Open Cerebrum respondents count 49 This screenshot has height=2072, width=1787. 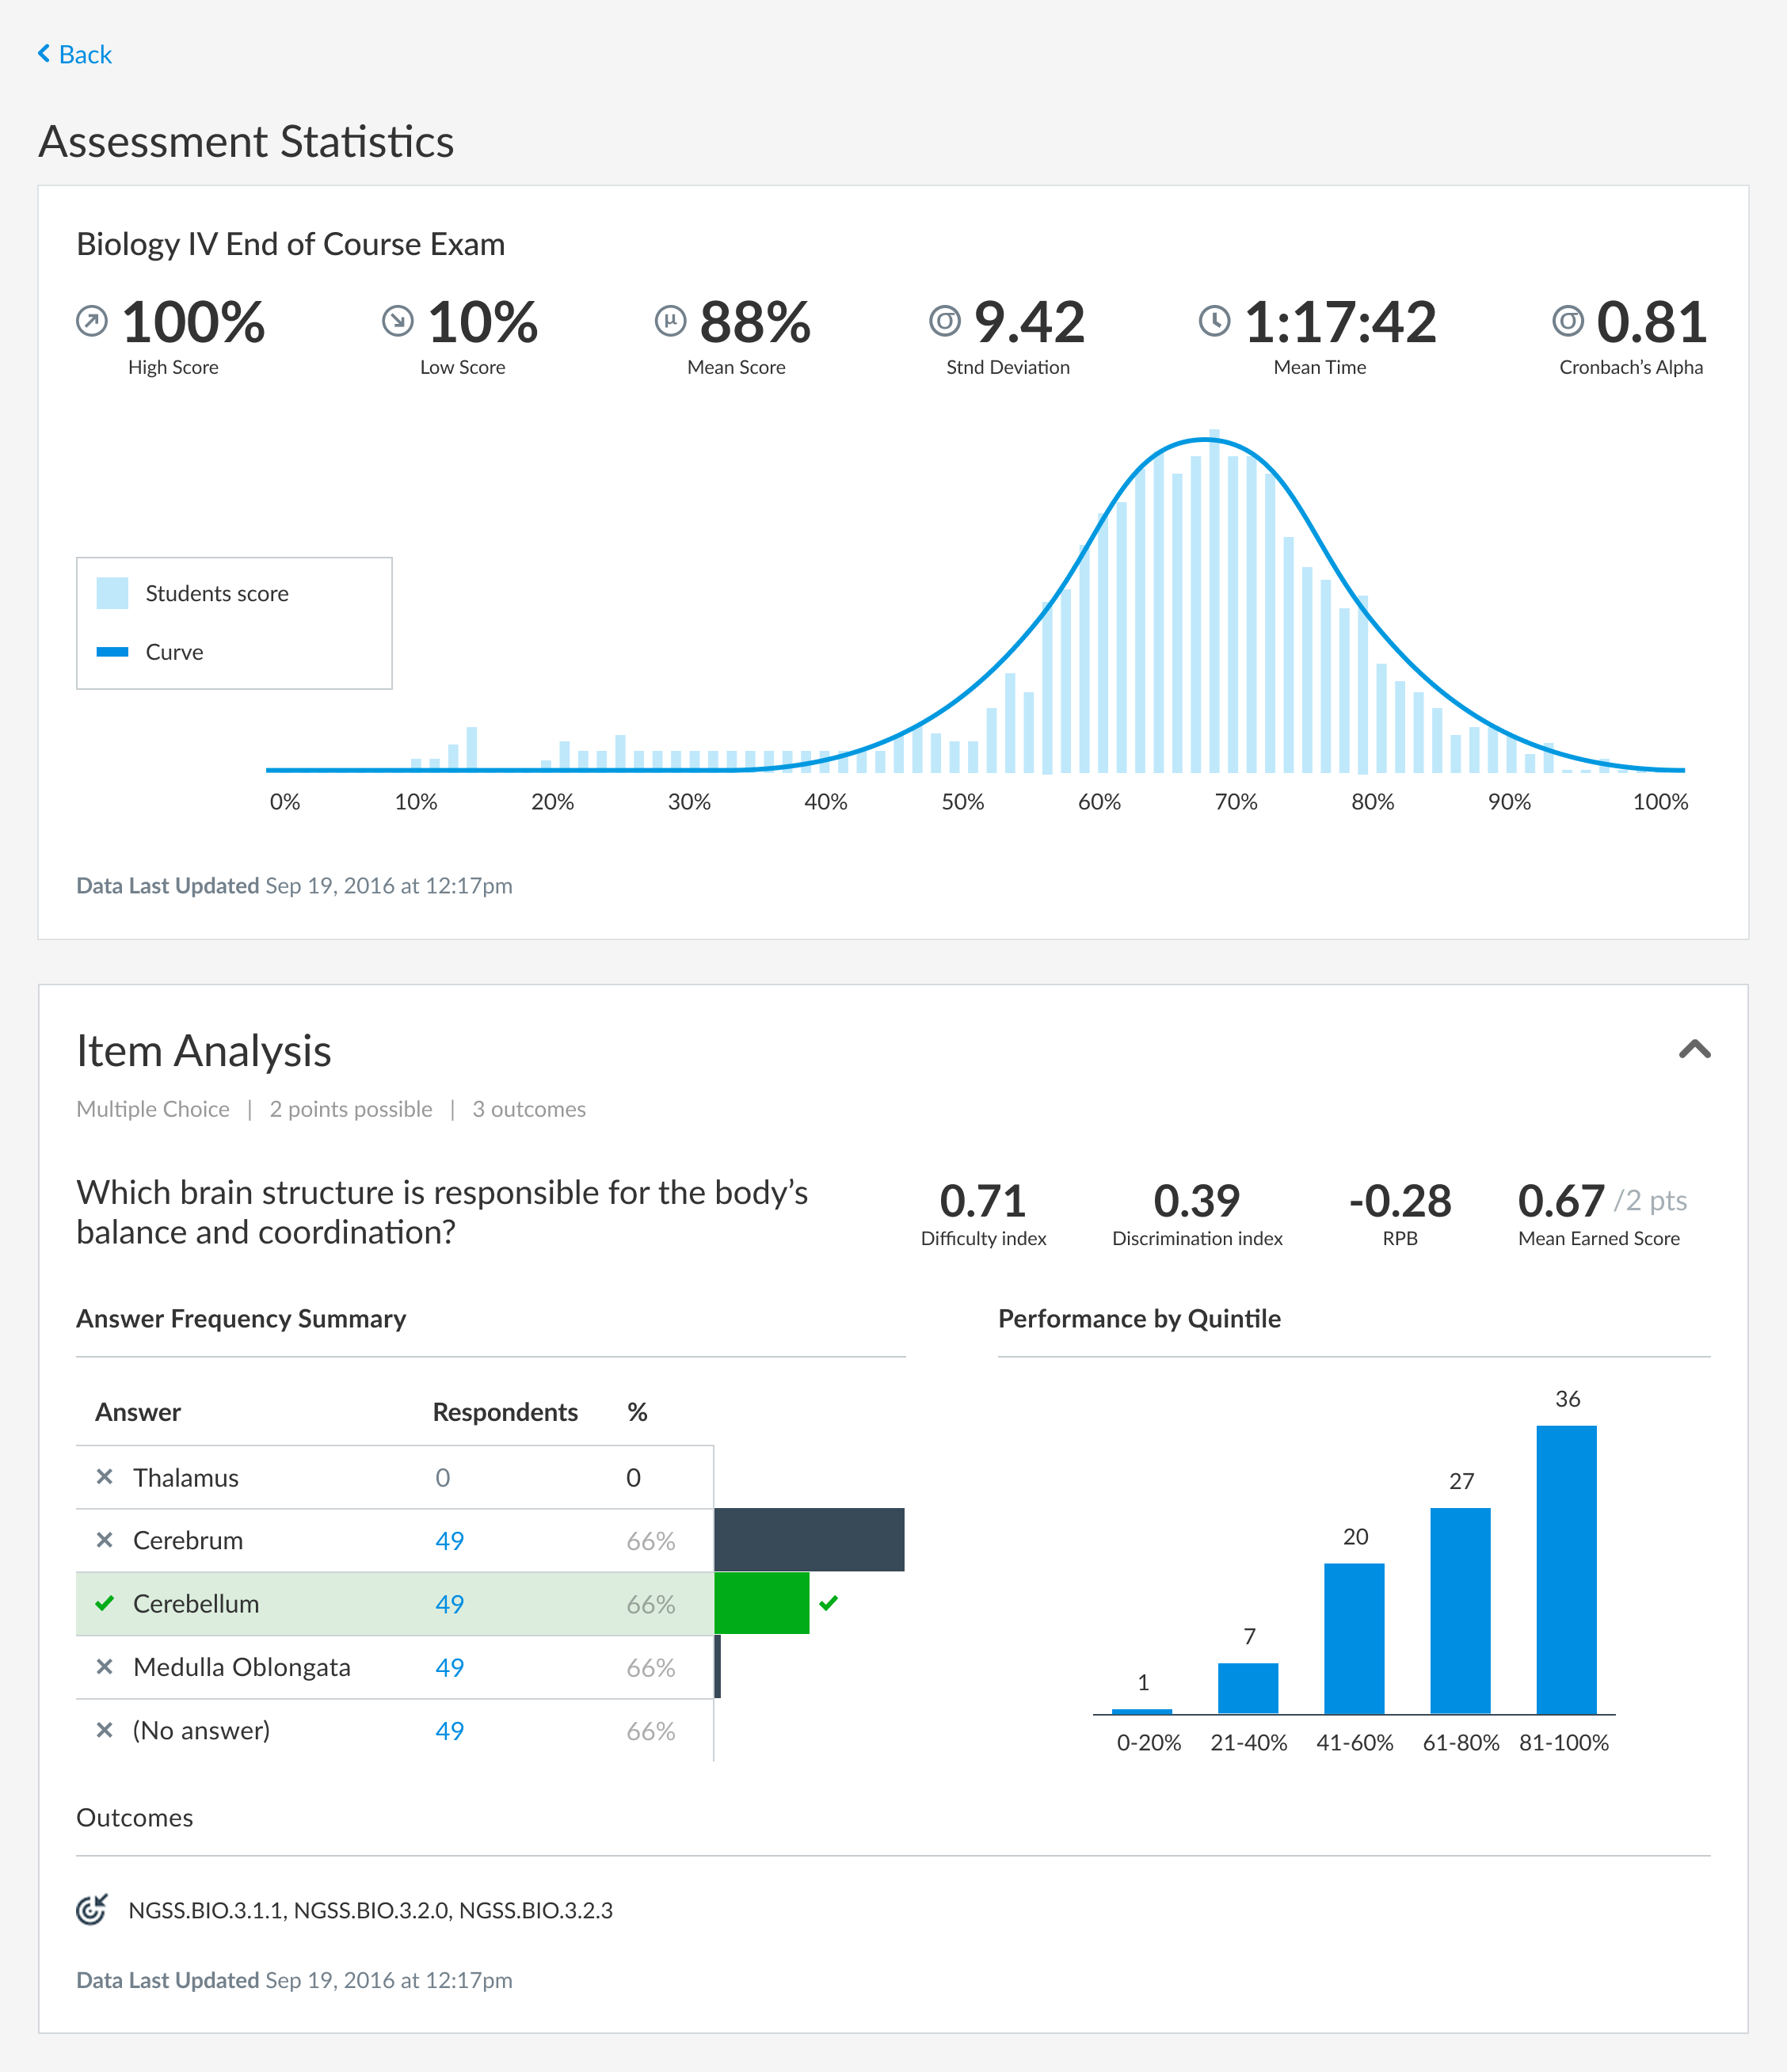[x=449, y=1540]
